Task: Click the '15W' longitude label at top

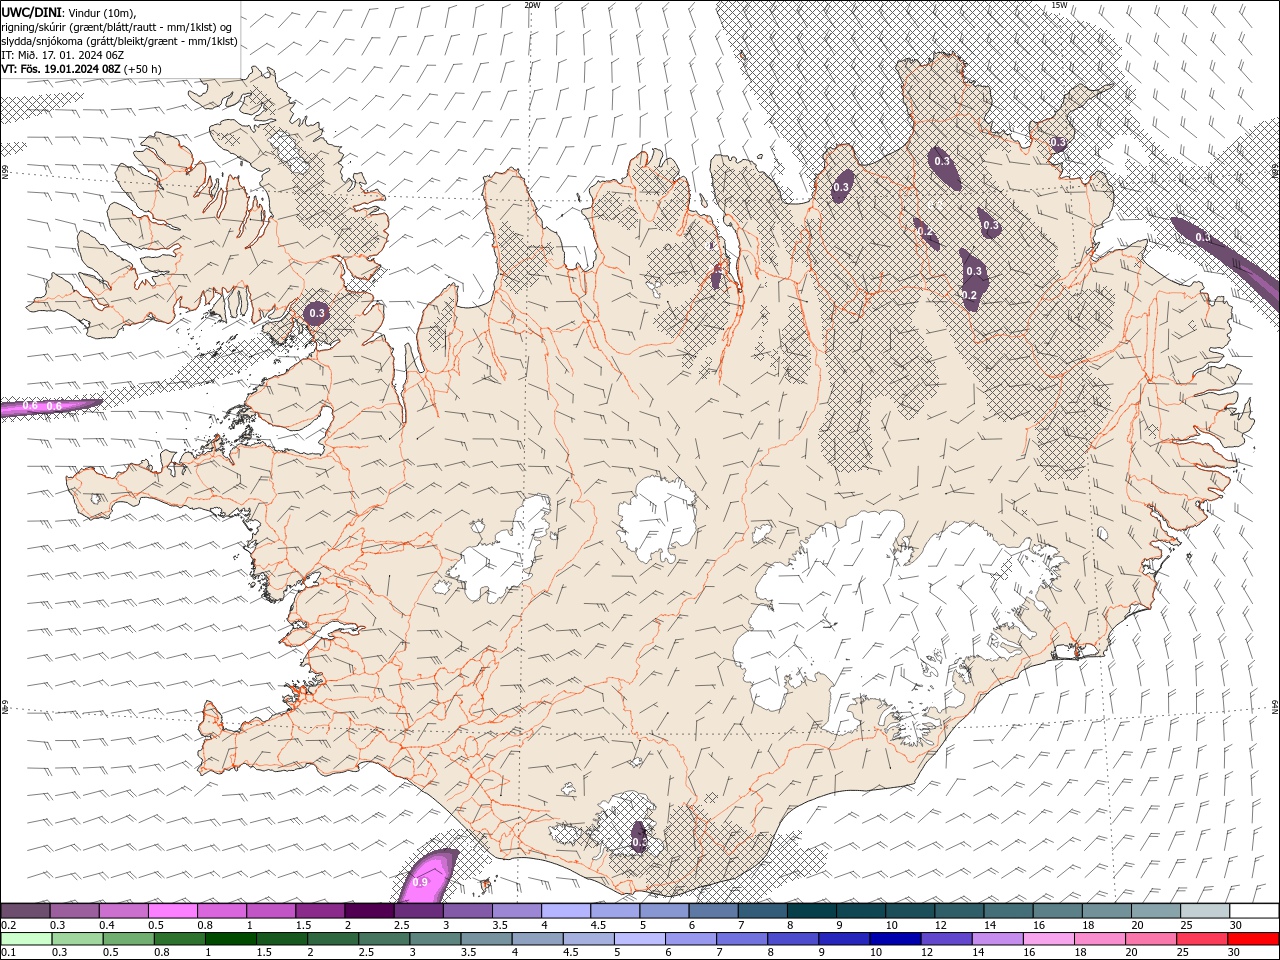Action: pyautogui.click(x=1059, y=5)
